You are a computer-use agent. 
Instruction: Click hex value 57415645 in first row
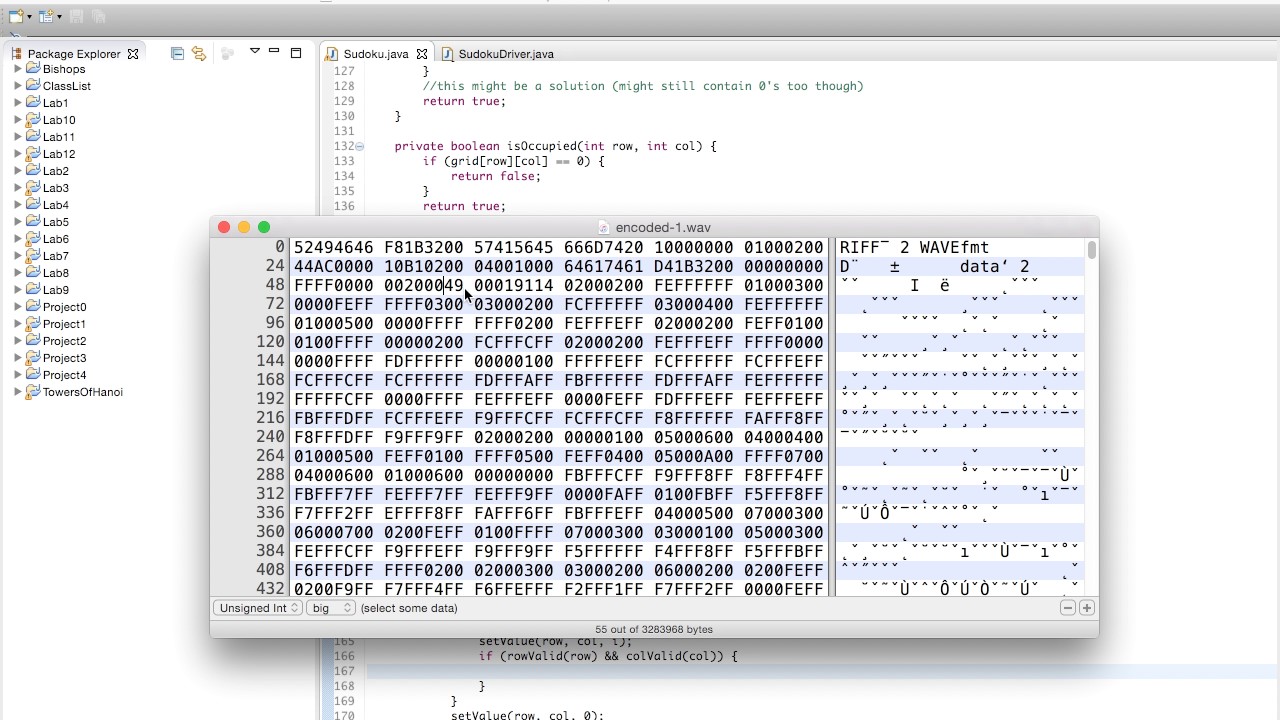pos(513,247)
